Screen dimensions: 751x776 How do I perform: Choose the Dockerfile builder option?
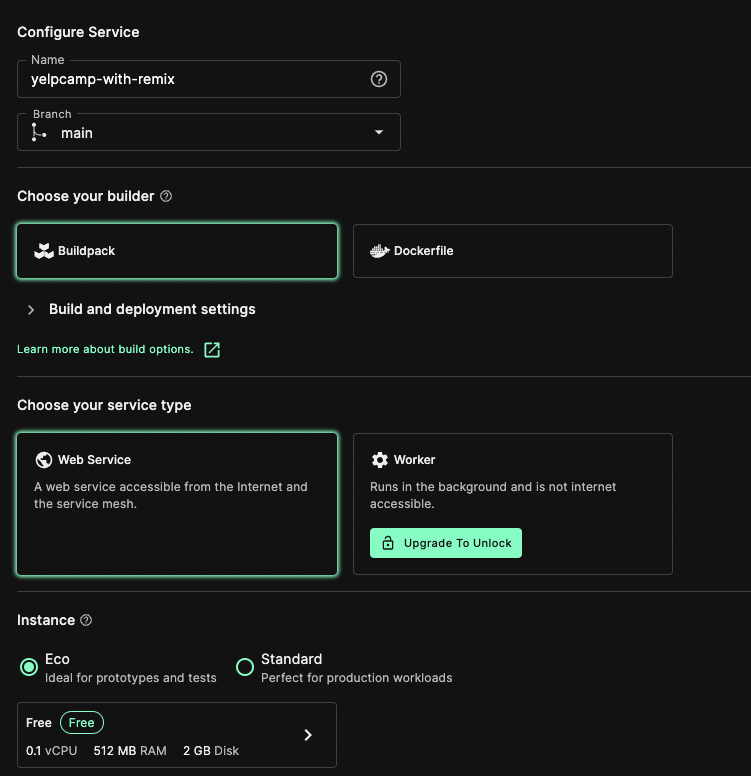pos(512,251)
